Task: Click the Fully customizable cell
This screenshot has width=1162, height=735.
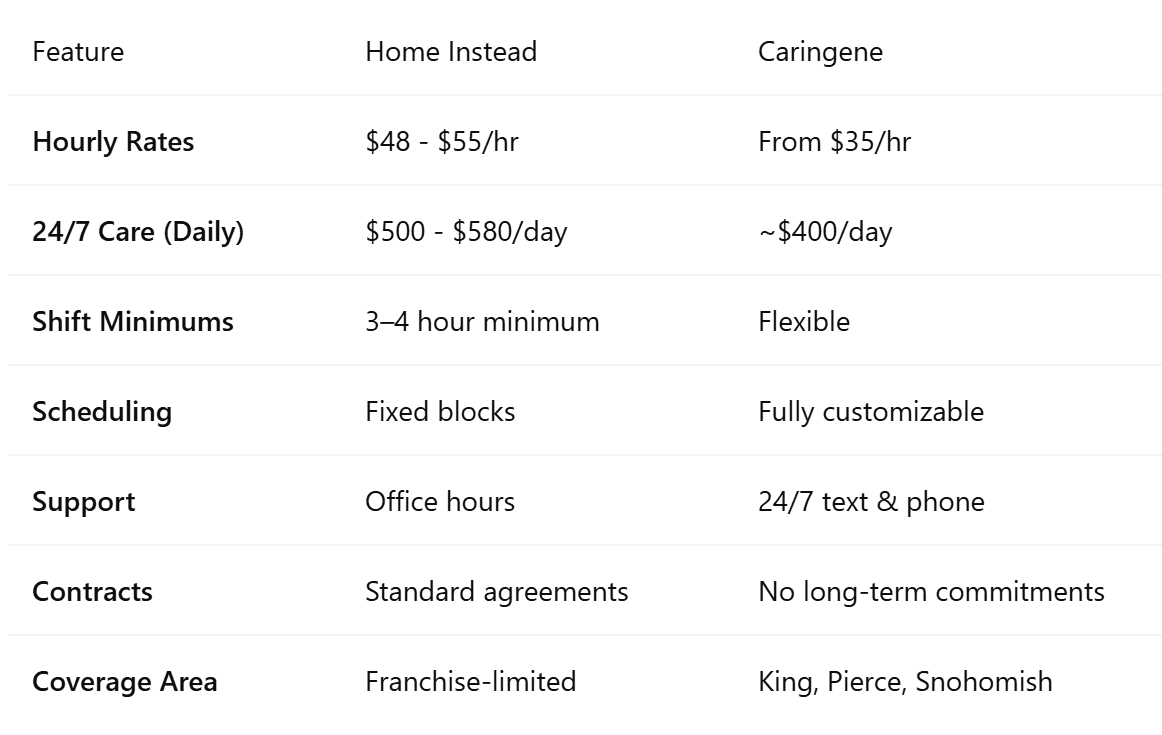Action: [x=871, y=412]
